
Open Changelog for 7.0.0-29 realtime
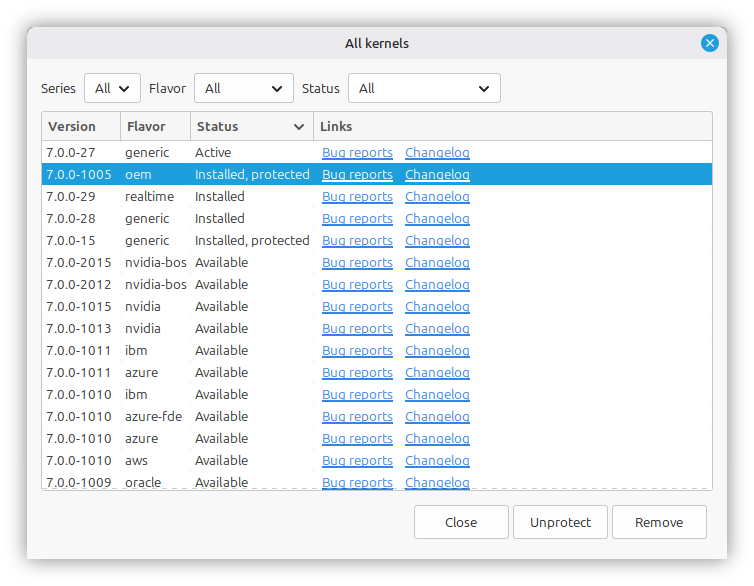tap(437, 197)
